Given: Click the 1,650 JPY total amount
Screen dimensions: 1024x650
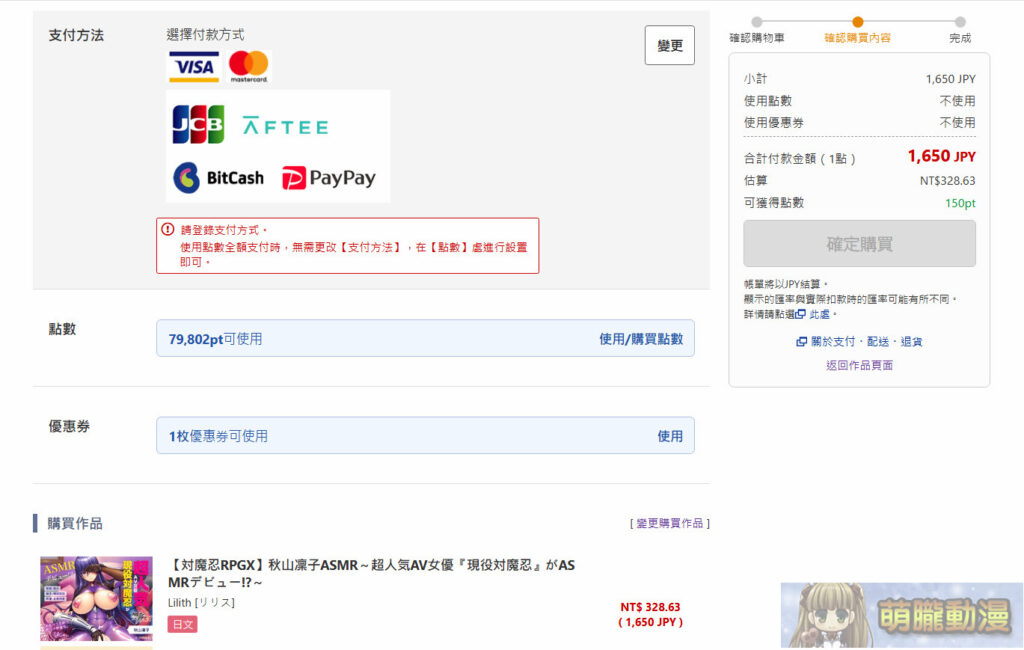Looking at the screenshot, I should (941, 156).
